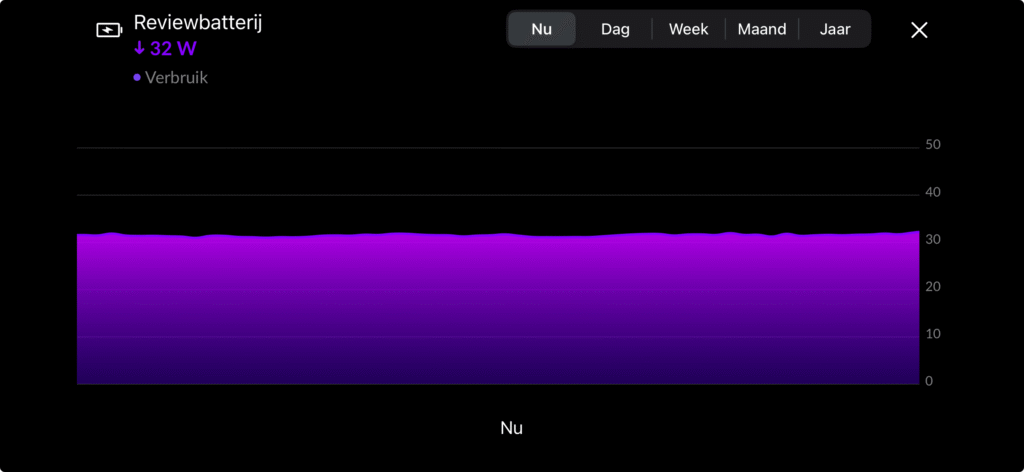
Task: Click inside the purple consumption graph area
Action: point(497,310)
